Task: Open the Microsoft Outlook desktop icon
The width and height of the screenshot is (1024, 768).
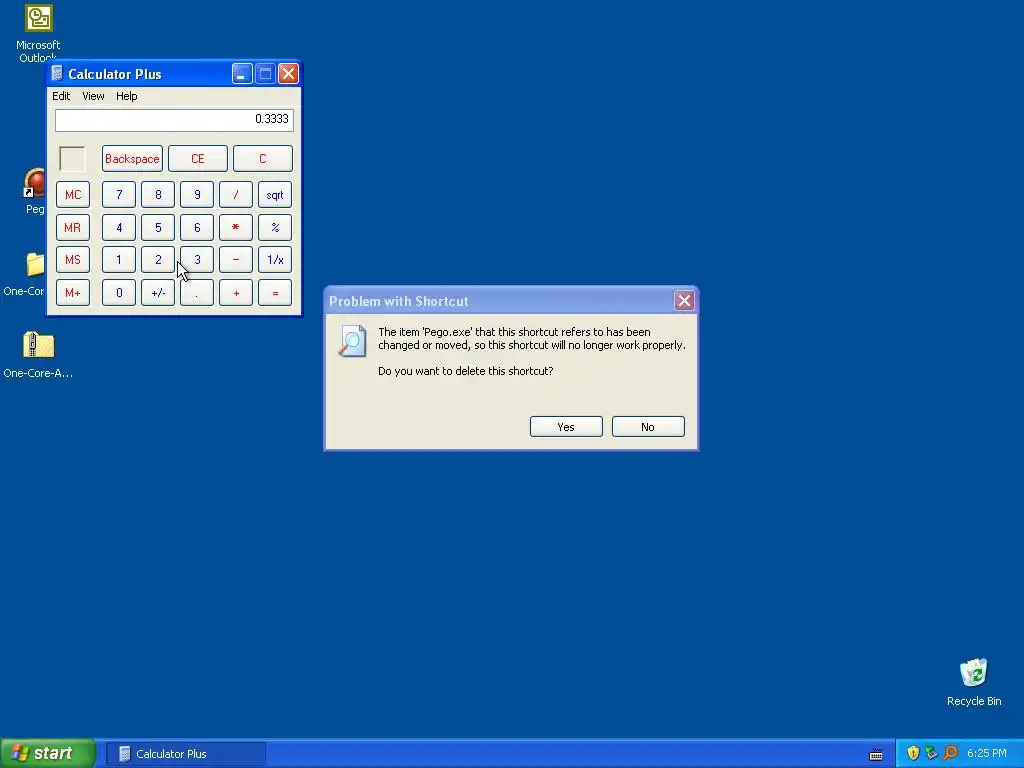Action: click(38, 18)
